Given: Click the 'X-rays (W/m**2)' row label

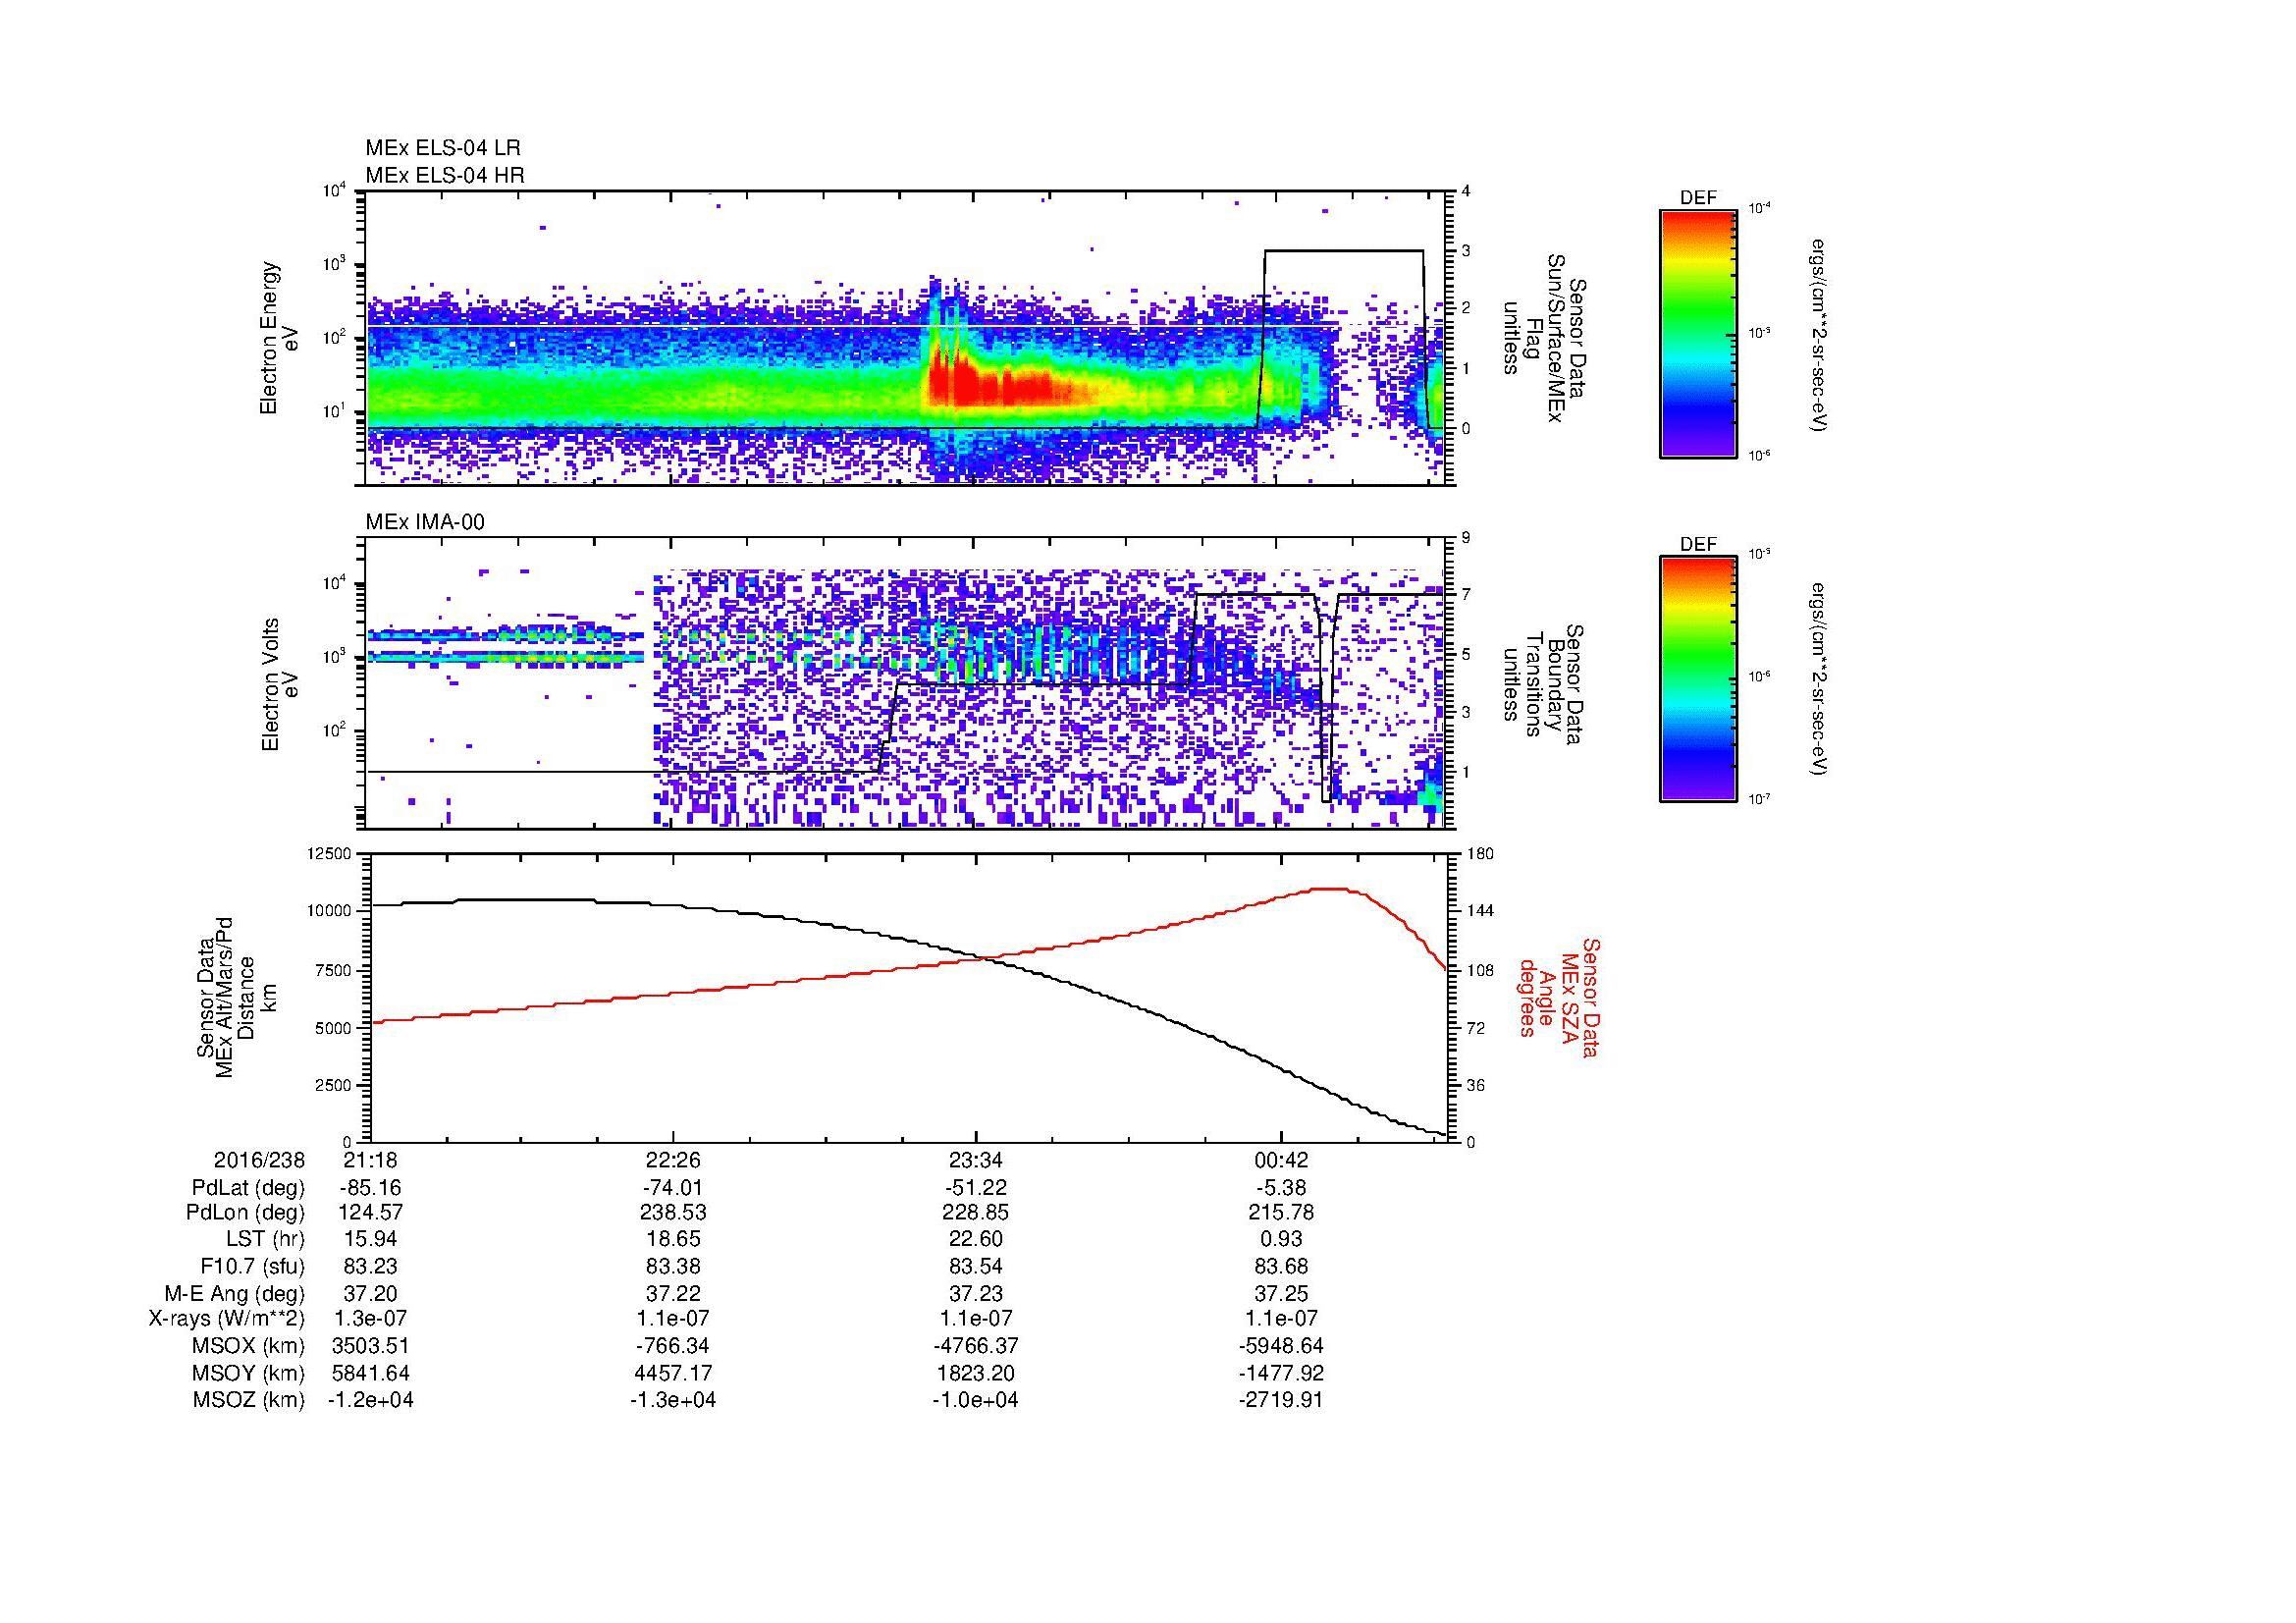Looking at the screenshot, I should (226, 1319).
